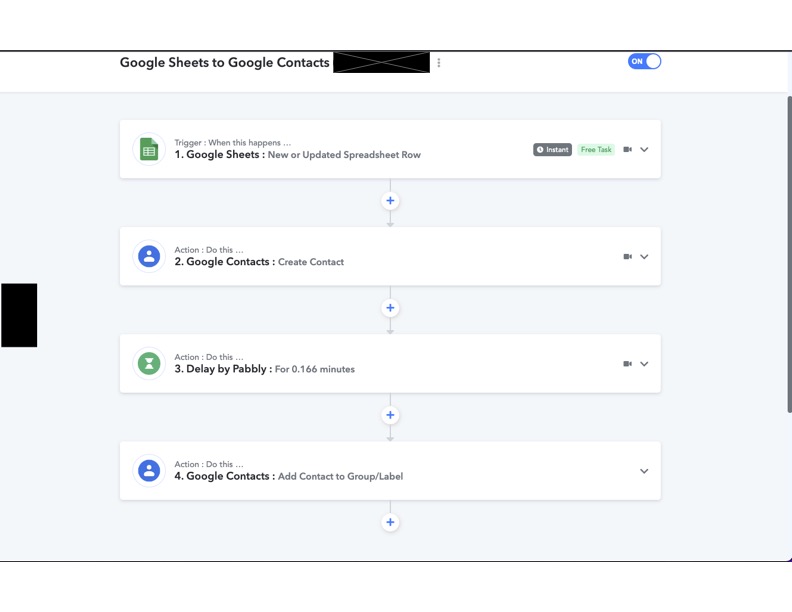
Task: Click the Instant badge on trigger
Action: tap(553, 149)
